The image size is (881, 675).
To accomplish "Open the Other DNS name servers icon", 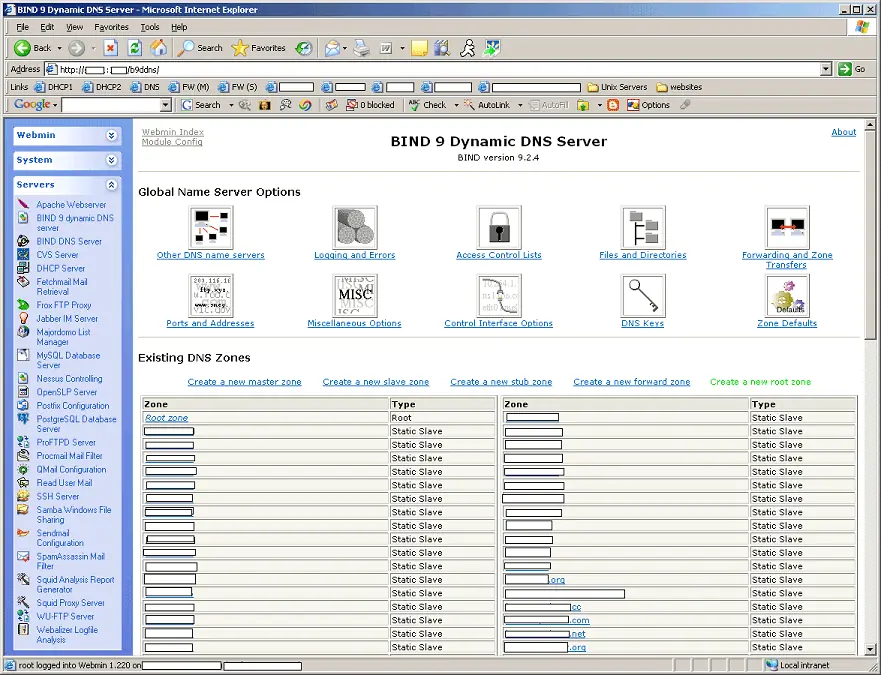I will (x=211, y=227).
